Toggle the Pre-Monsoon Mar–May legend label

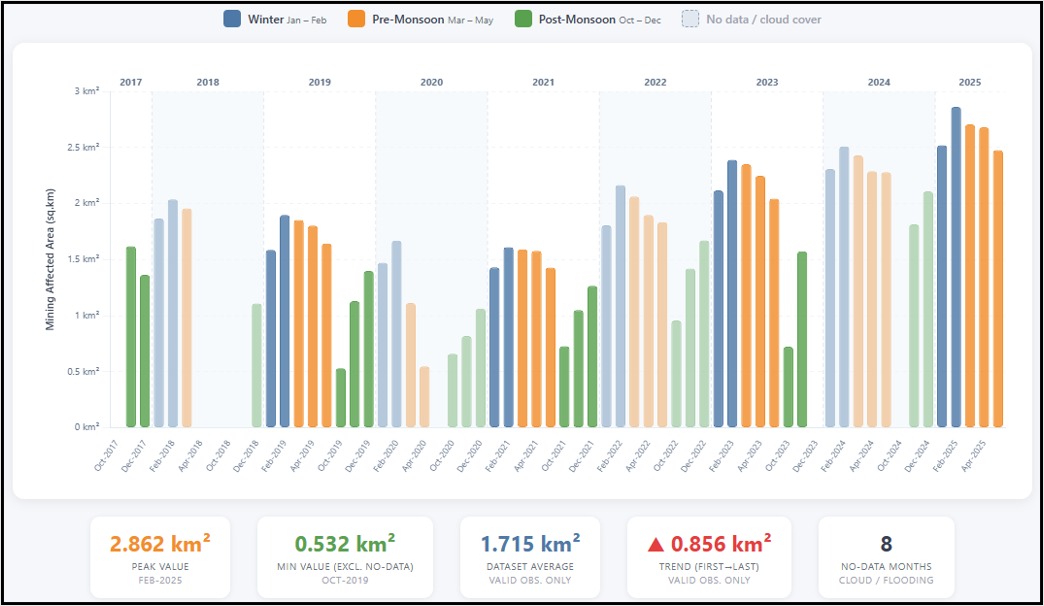(x=433, y=20)
